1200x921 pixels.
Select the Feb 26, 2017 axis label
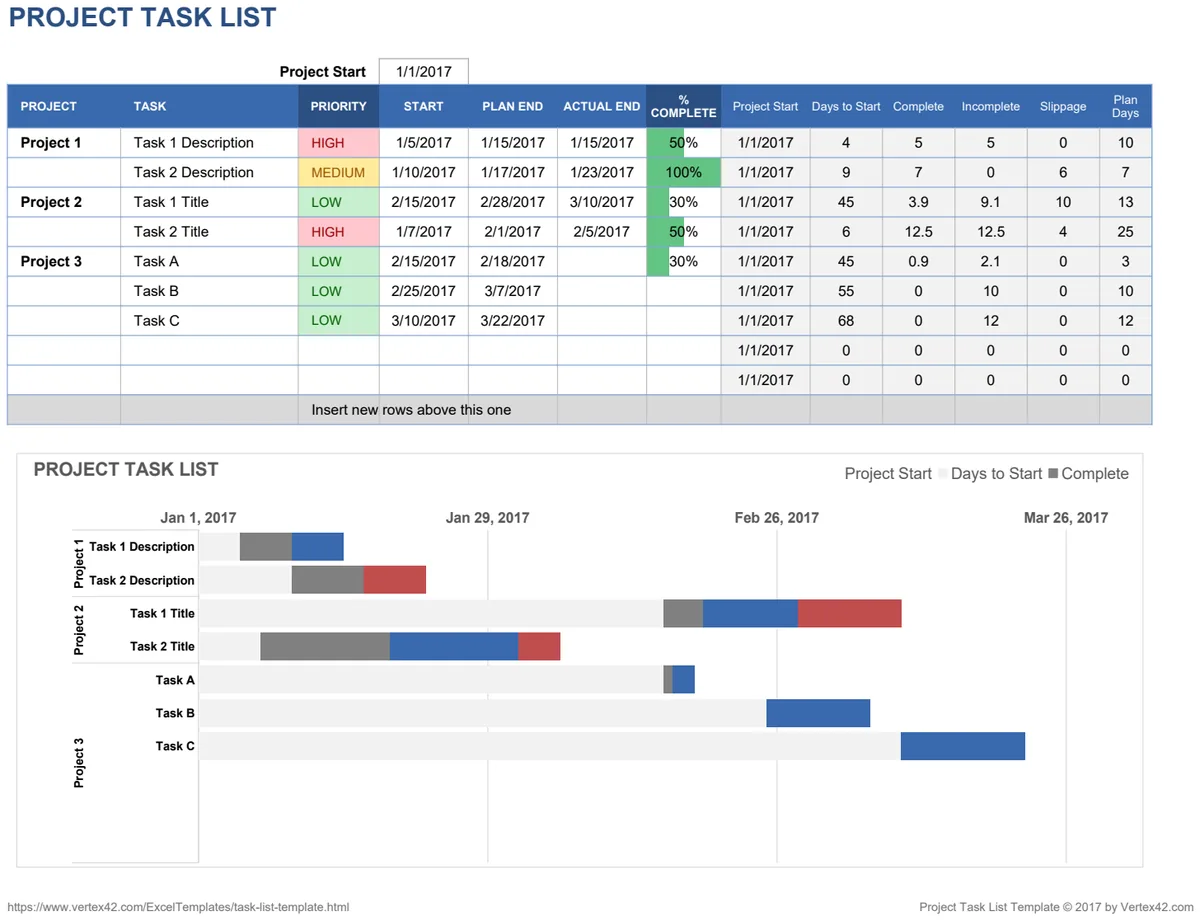[x=776, y=518]
